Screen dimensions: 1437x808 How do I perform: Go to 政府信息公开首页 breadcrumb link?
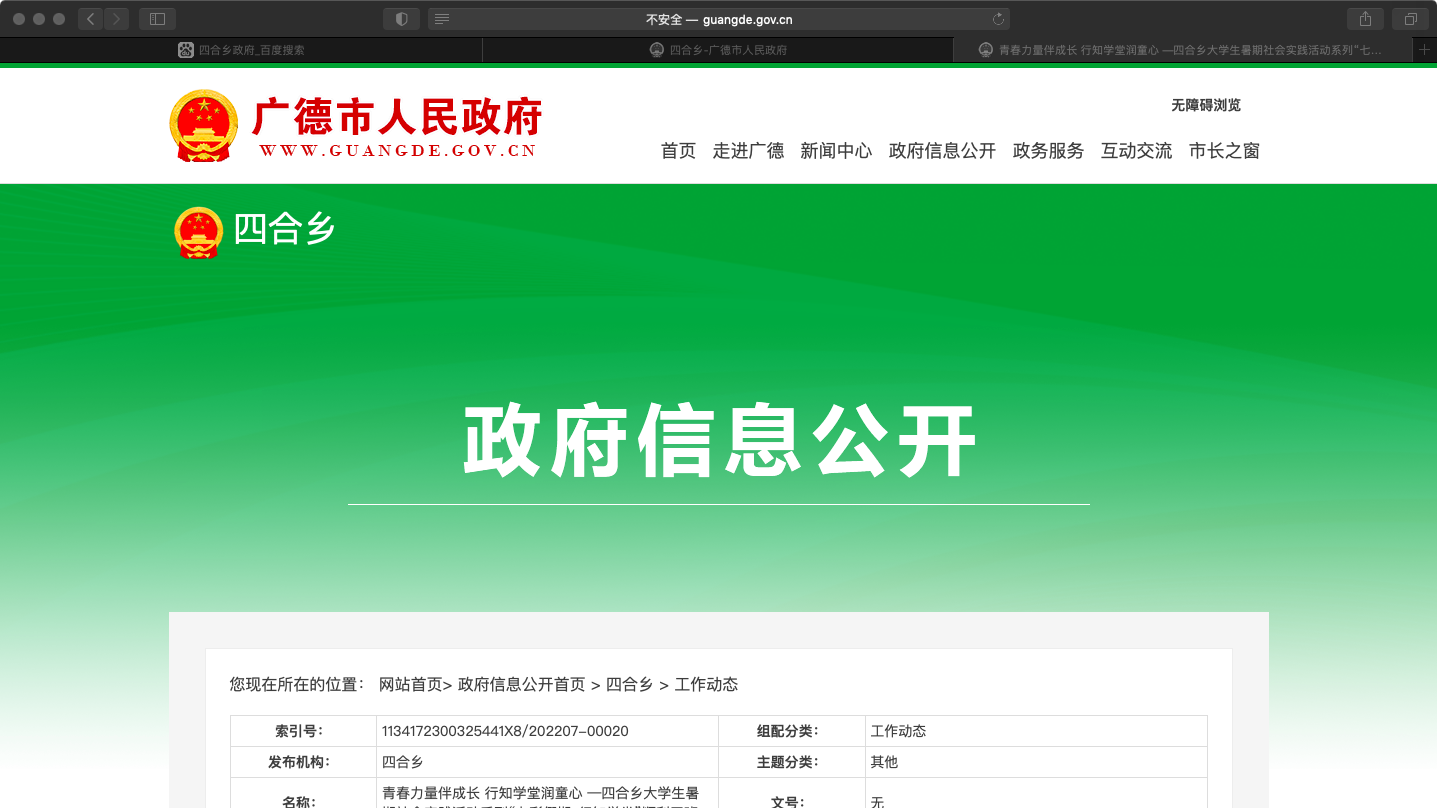pyautogui.click(x=521, y=685)
